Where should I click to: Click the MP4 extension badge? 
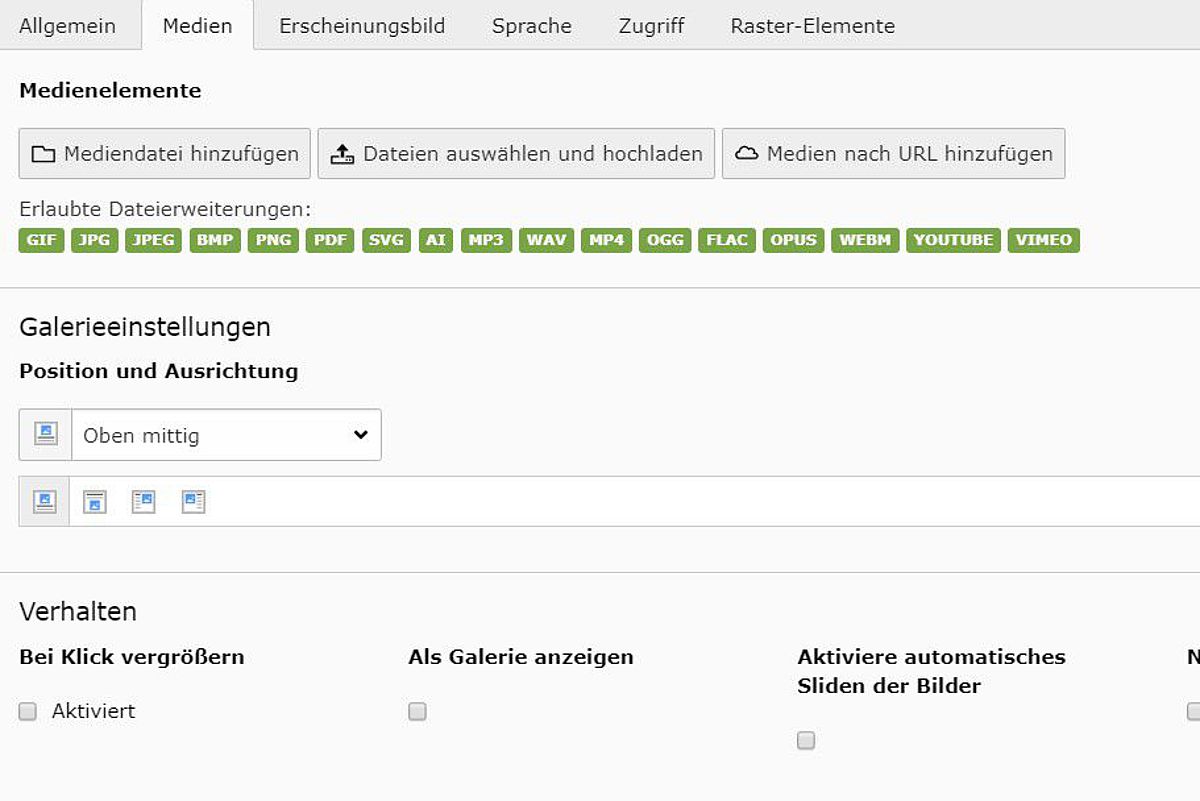coord(606,240)
